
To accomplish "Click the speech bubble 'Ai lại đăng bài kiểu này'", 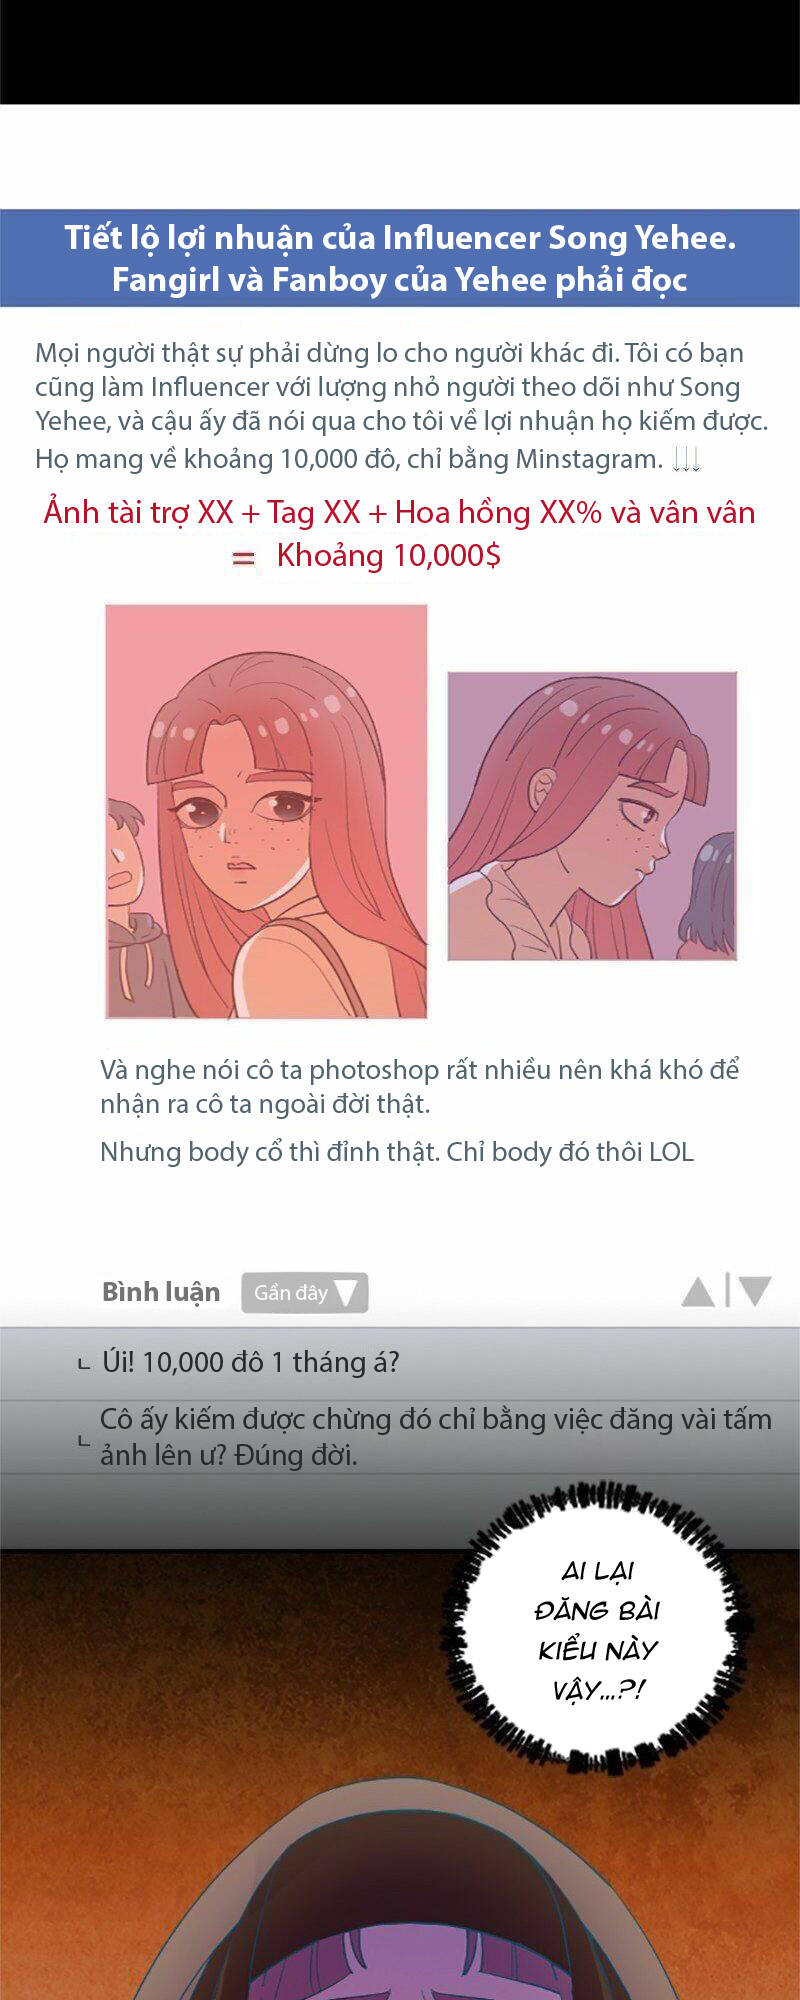I will click(x=598, y=1630).
